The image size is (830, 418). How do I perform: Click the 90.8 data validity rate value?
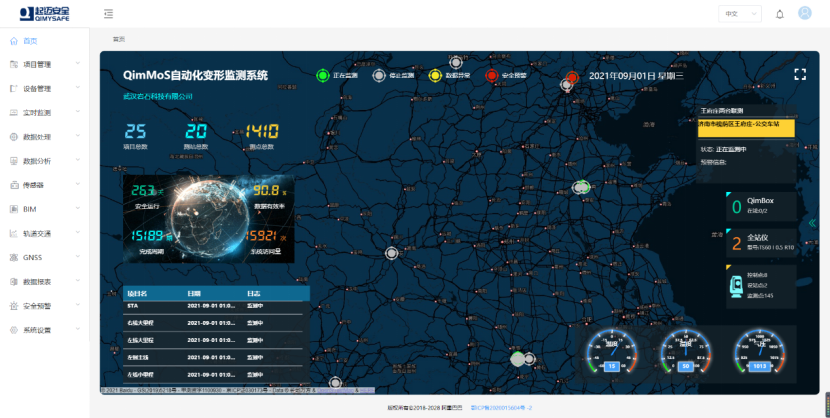coord(266,190)
